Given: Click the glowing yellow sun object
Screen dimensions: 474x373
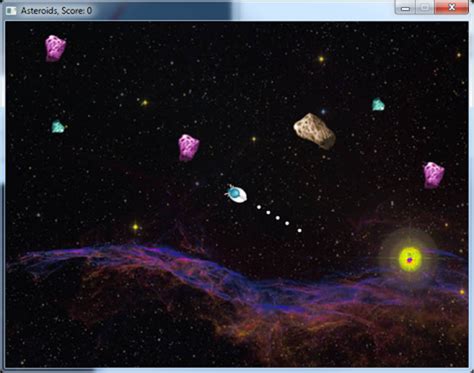Looking at the screenshot, I should (x=410, y=259).
